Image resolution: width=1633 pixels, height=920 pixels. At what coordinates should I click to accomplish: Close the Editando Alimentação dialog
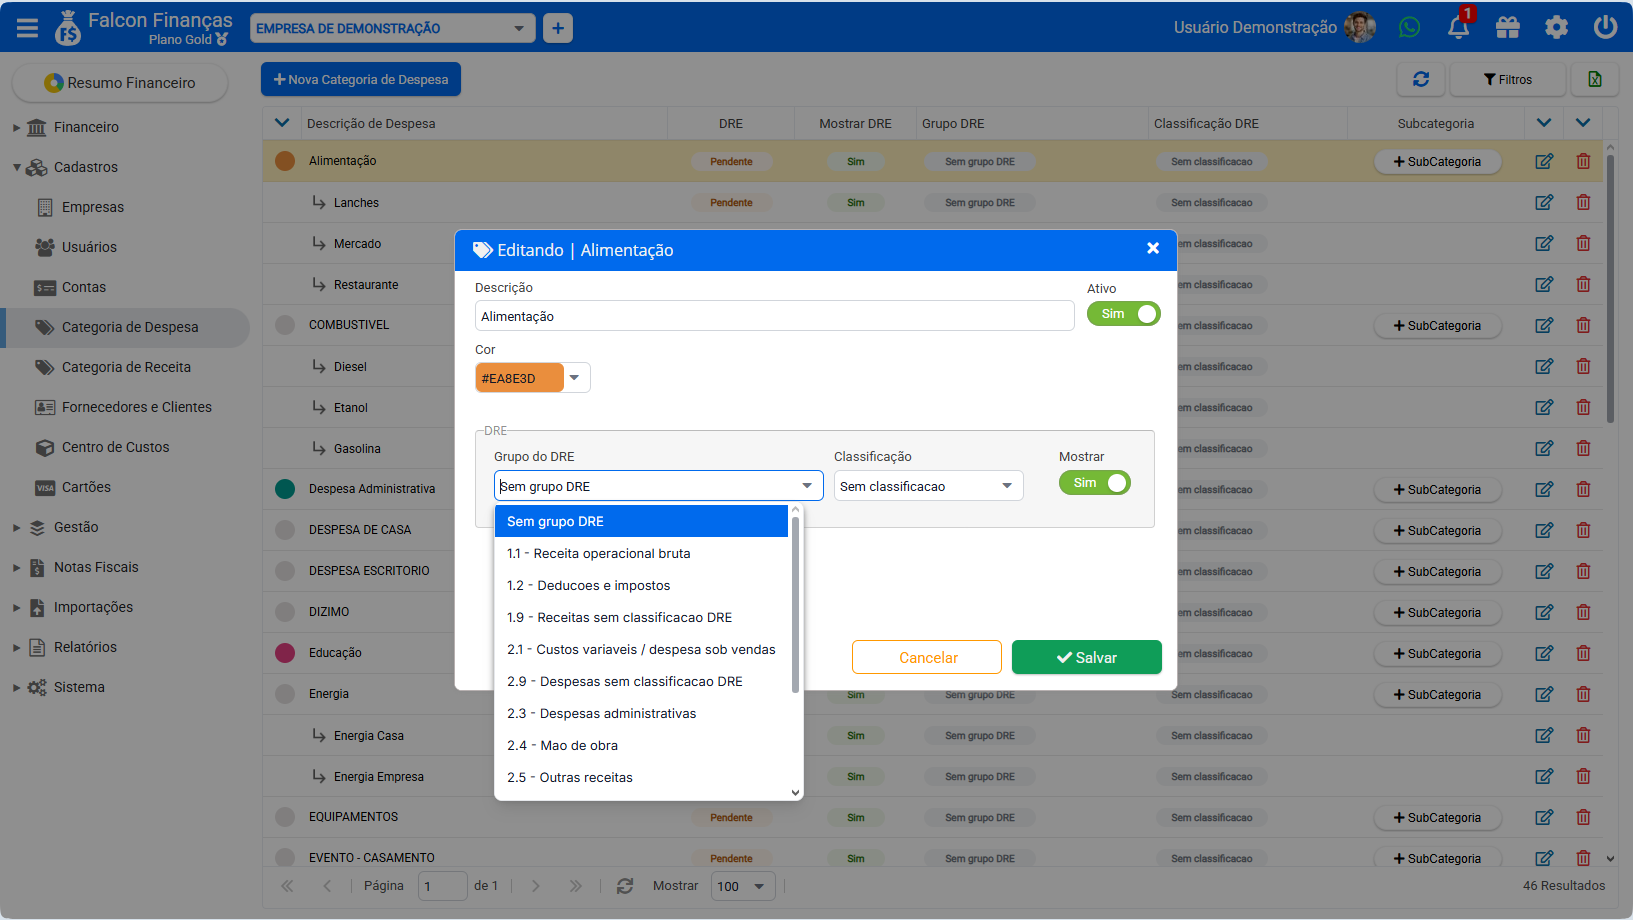pos(1153,248)
